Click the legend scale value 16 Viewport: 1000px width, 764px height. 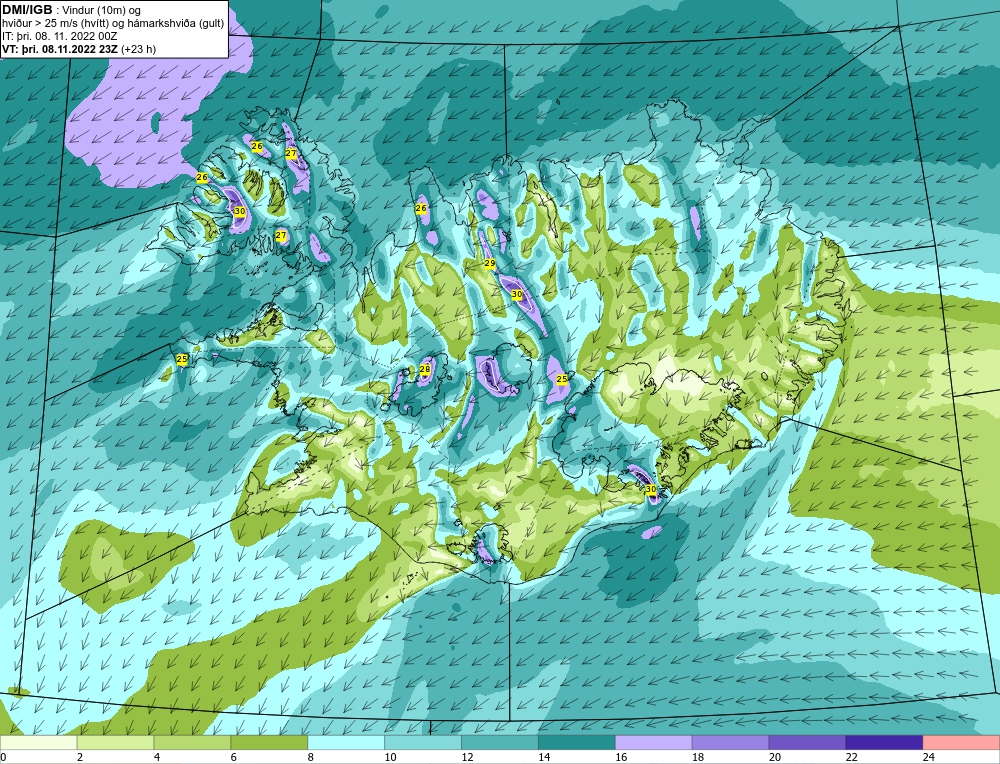click(x=621, y=757)
